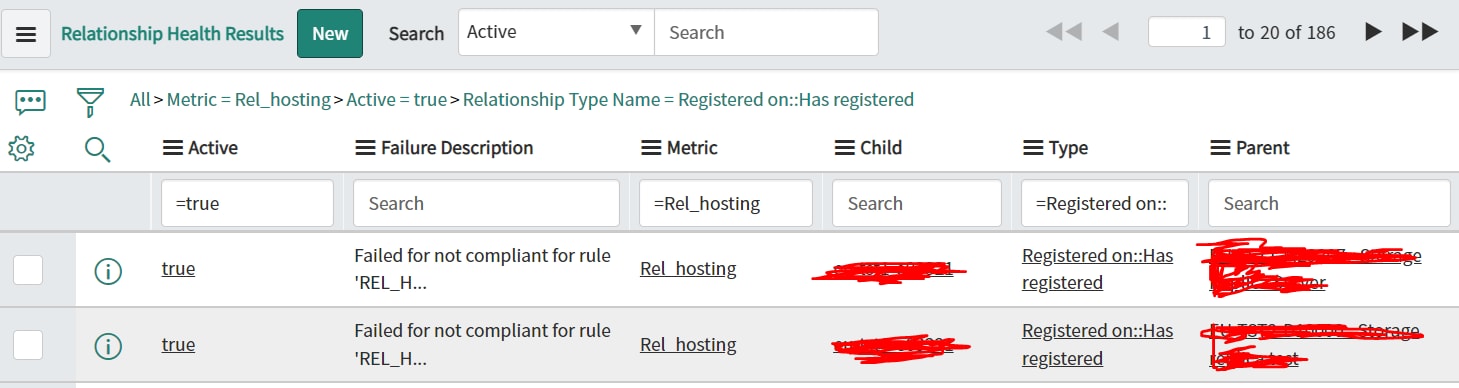Jump to last page arrow
Viewport: 1459px width, 388px height.
(x=1420, y=33)
